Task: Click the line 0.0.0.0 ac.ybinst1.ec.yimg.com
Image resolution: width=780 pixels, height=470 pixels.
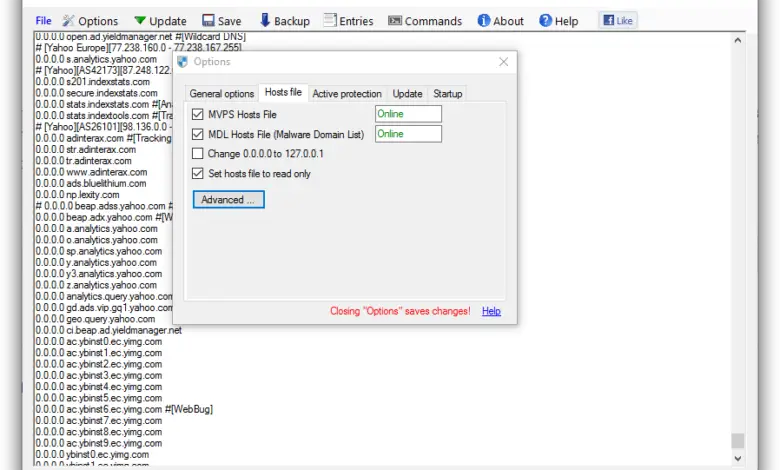Action: pos(98,353)
